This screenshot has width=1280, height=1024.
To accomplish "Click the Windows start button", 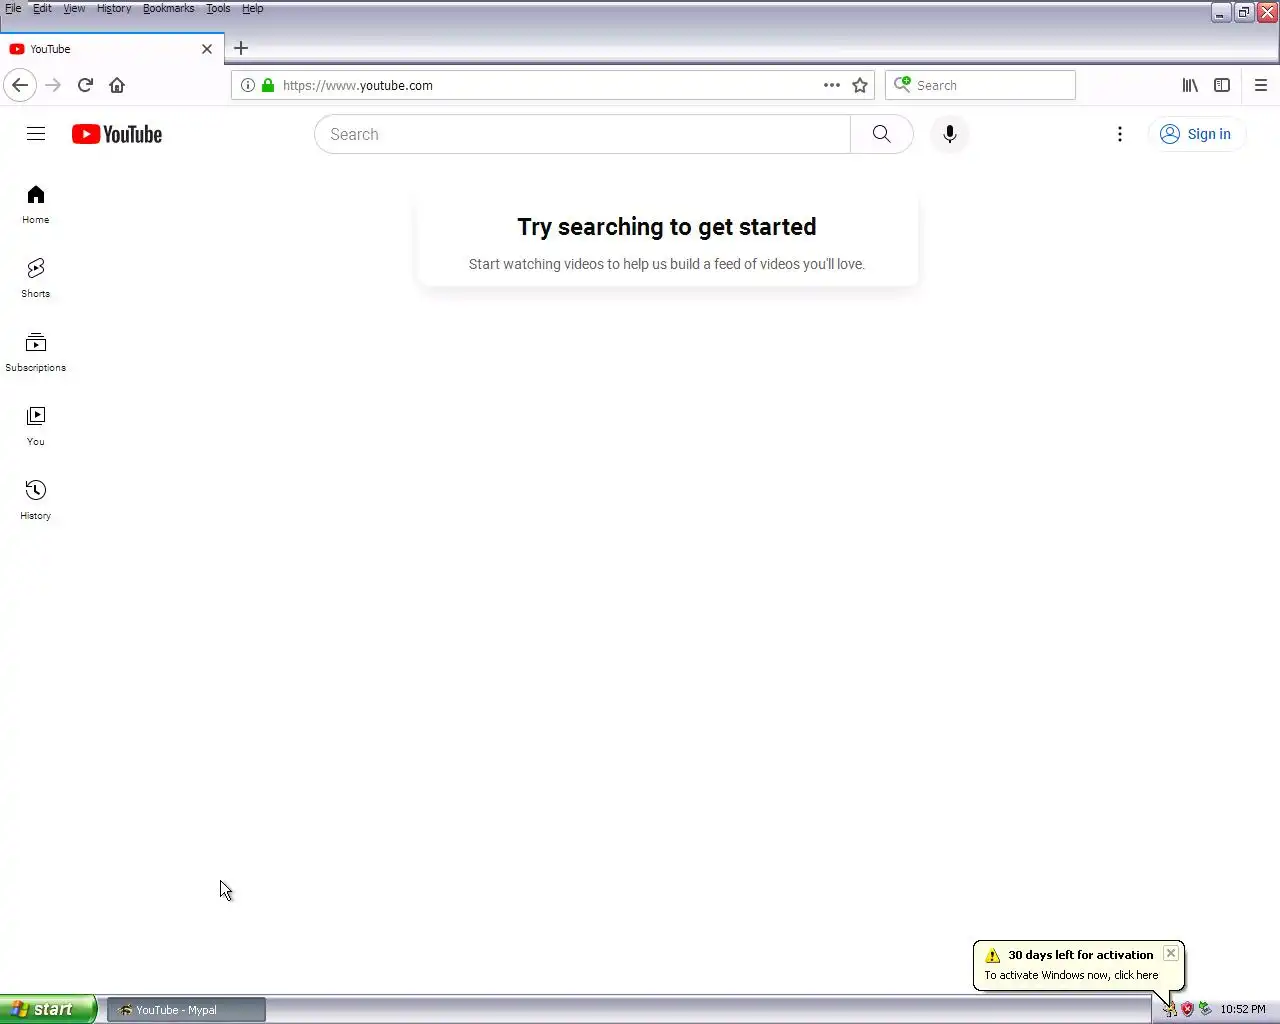I will click(48, 1009).
